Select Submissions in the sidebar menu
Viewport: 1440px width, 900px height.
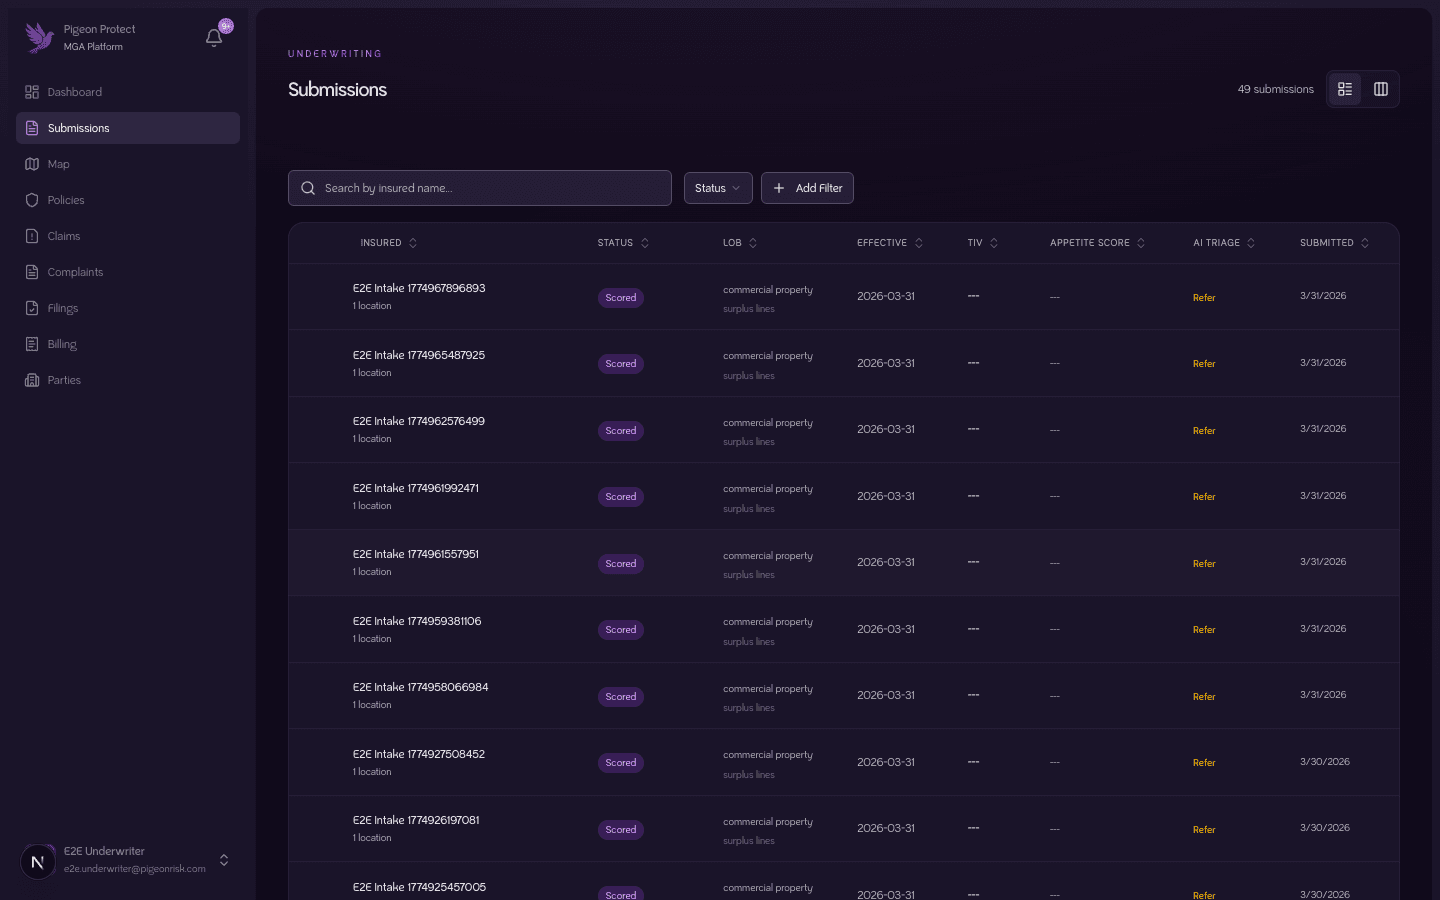click(78, 128)
